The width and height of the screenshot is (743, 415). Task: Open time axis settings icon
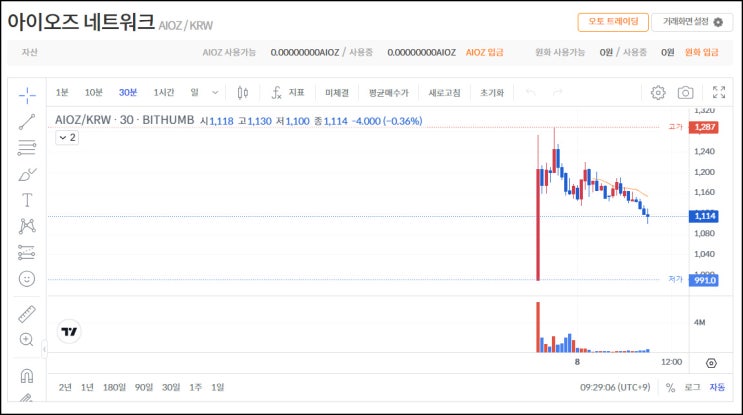pos(711,363)
